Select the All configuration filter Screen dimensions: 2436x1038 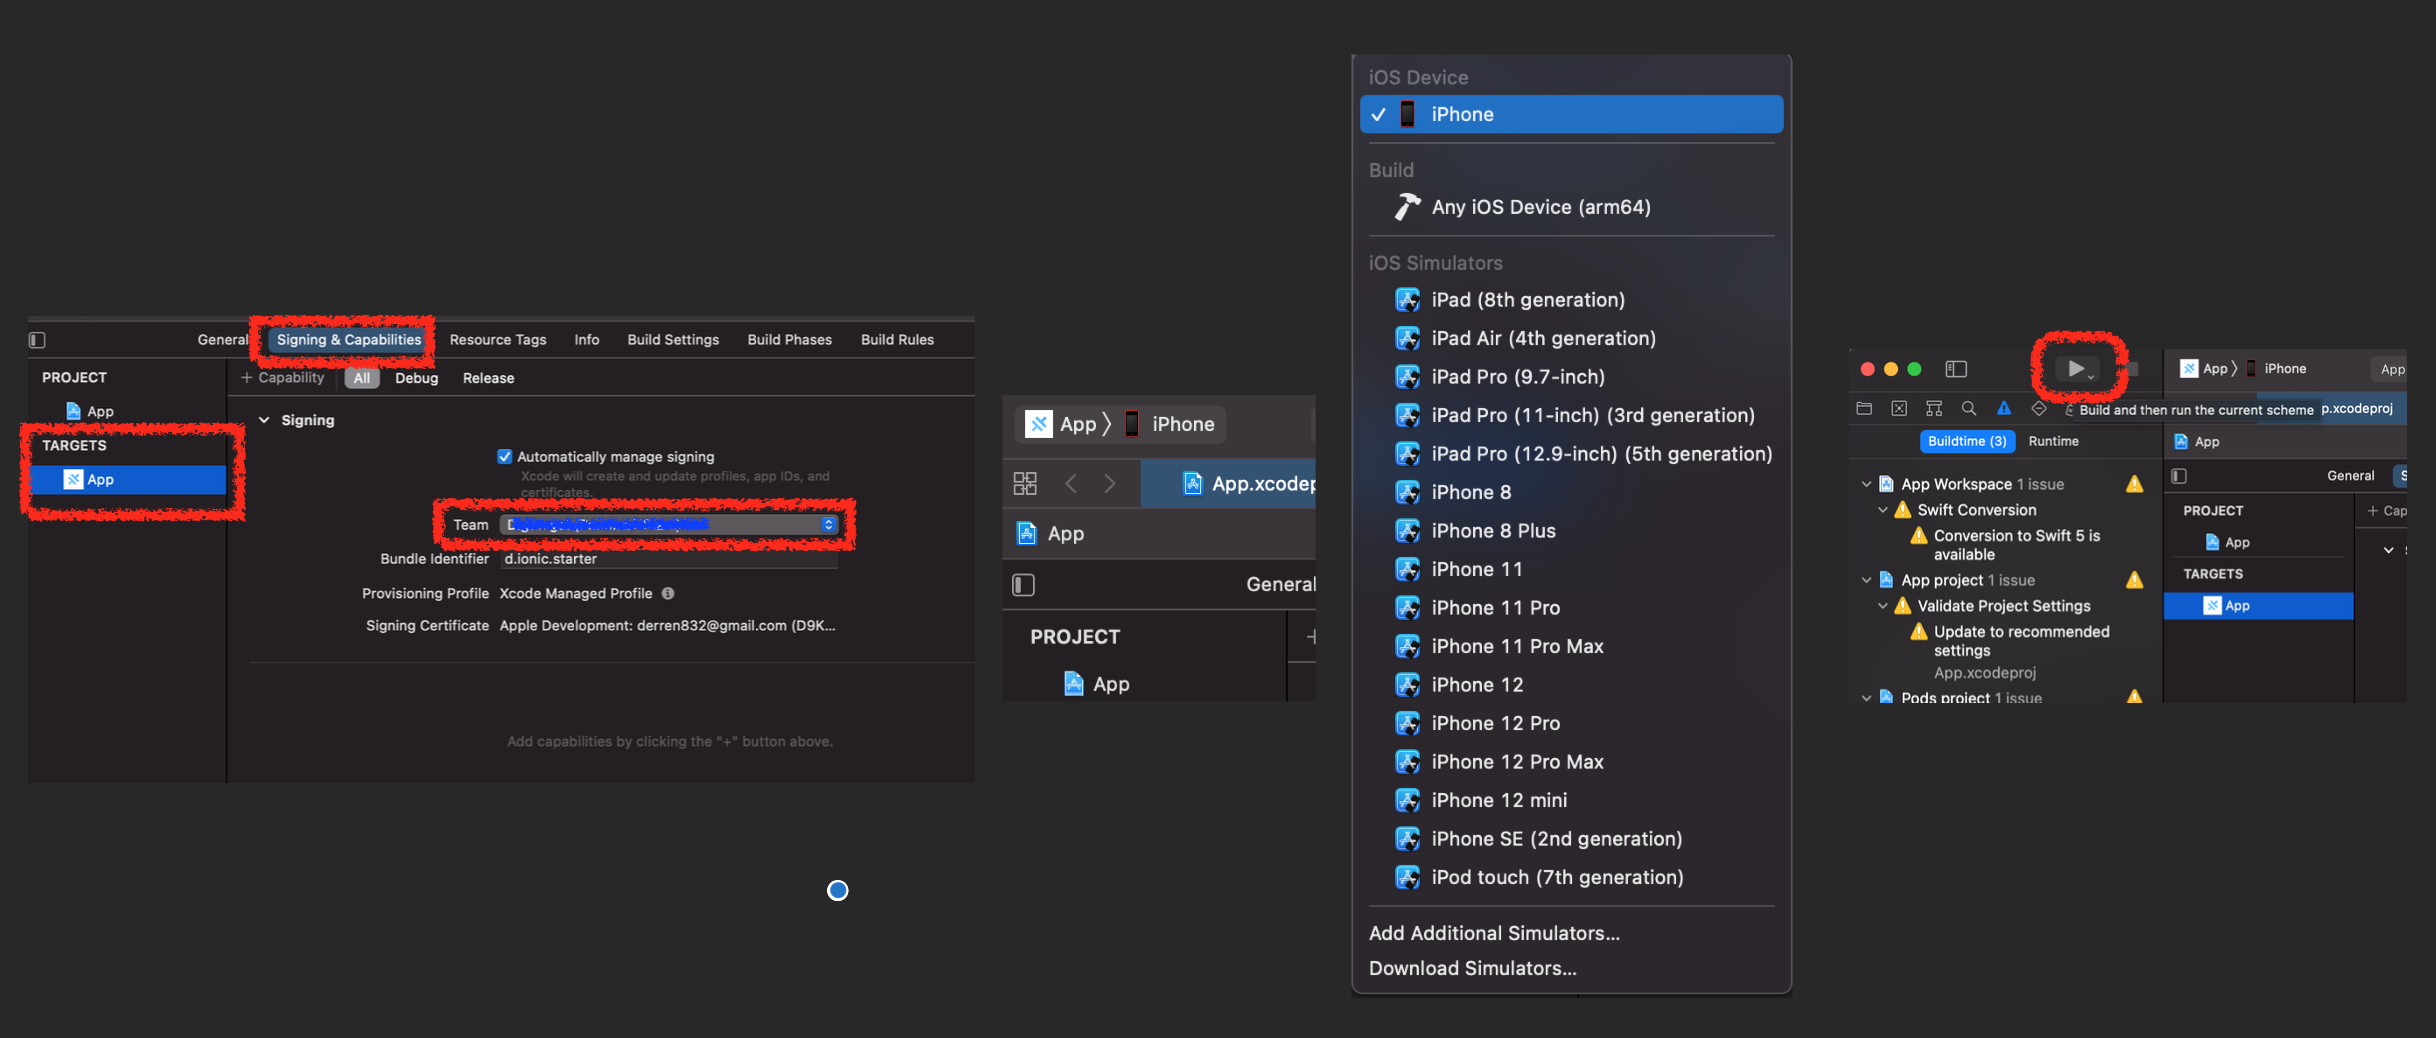click(x=362, y=378)
